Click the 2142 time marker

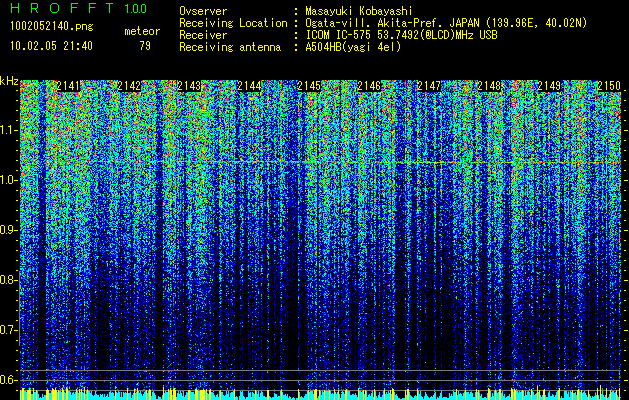coord(129,86)
